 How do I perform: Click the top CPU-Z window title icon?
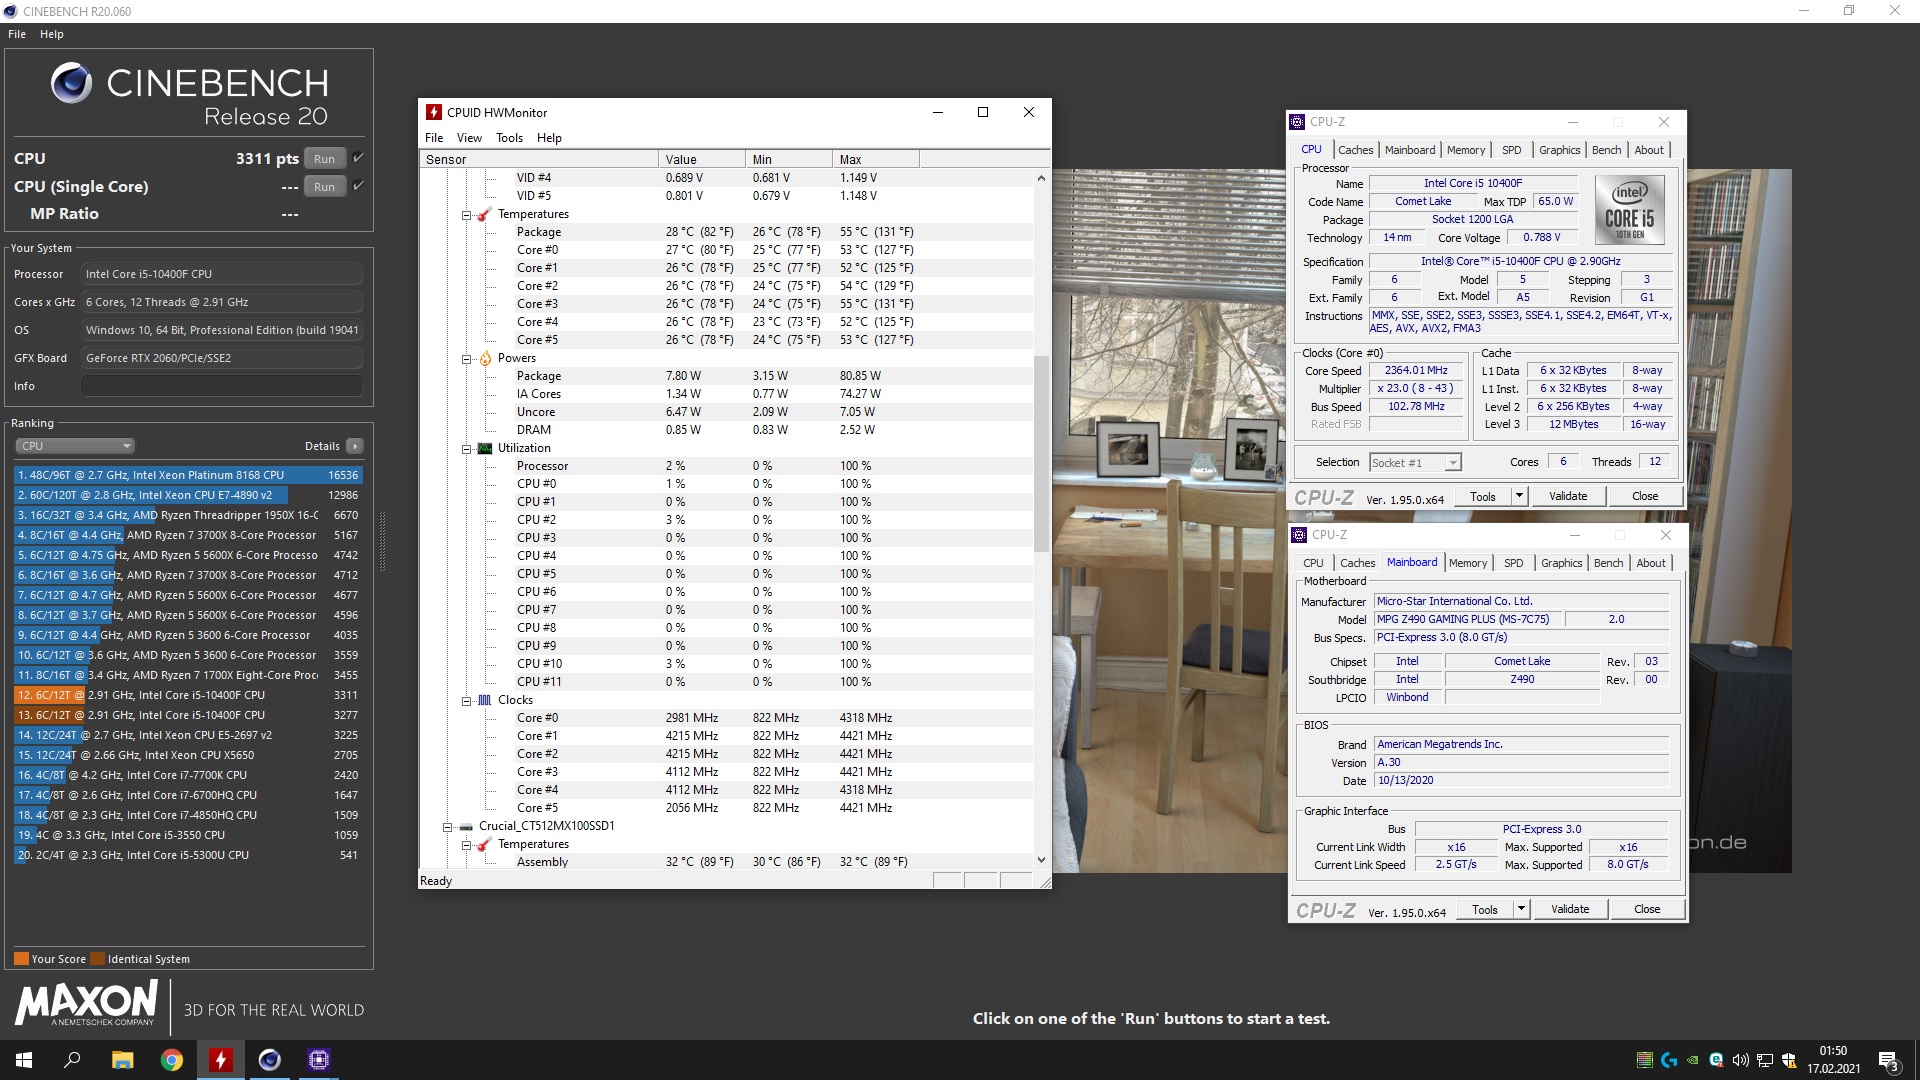[x=1297, y=122]
